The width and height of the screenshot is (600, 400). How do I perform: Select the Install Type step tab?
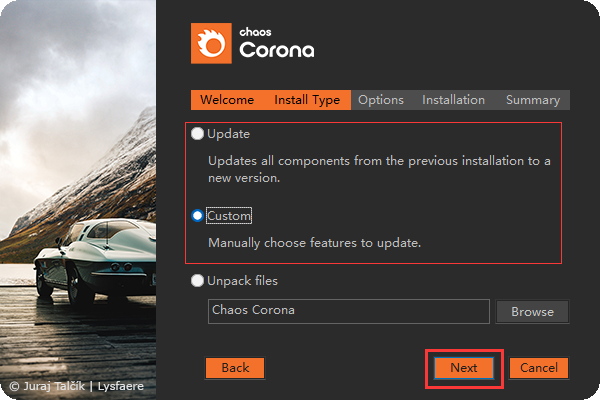click(307, 100)
